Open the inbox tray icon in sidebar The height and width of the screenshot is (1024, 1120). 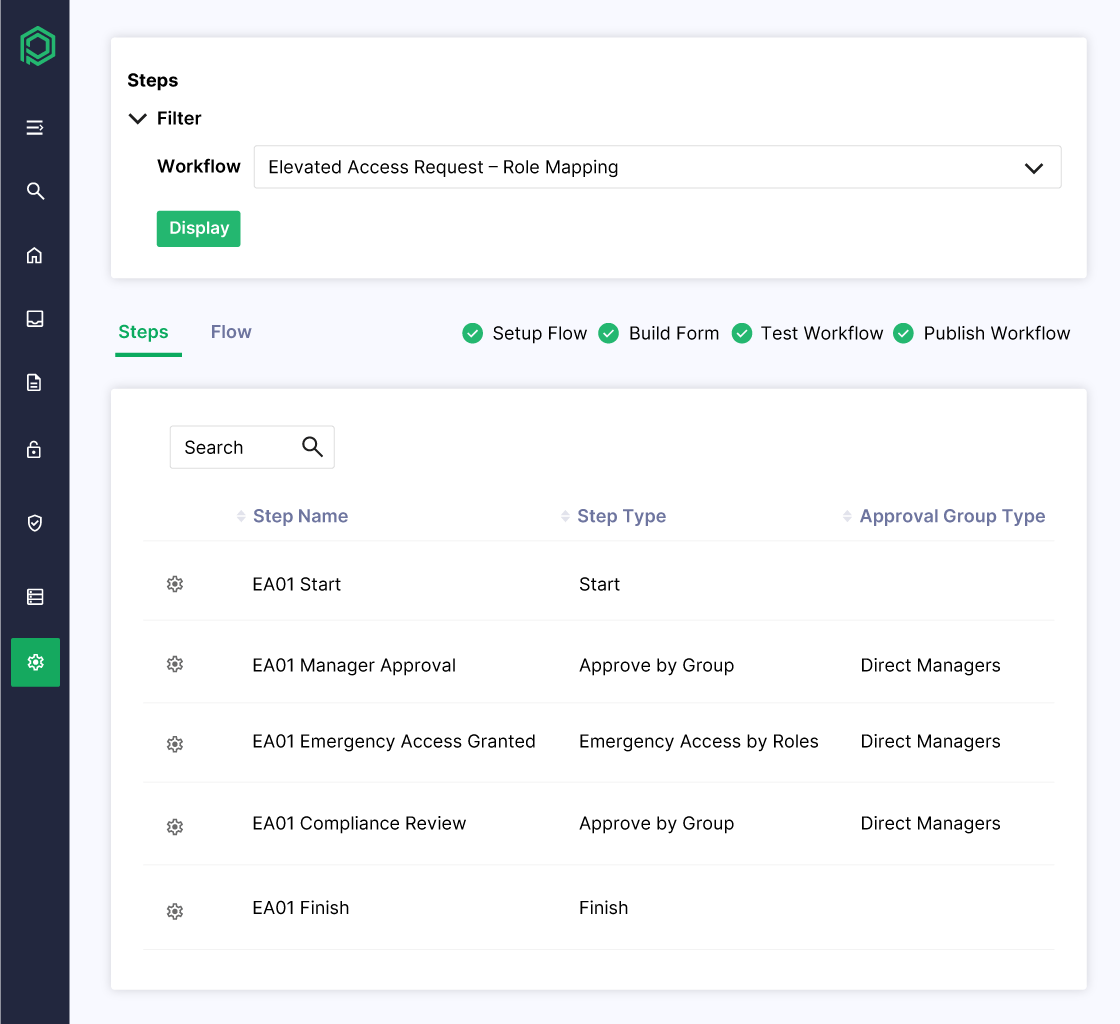point(35,318)
